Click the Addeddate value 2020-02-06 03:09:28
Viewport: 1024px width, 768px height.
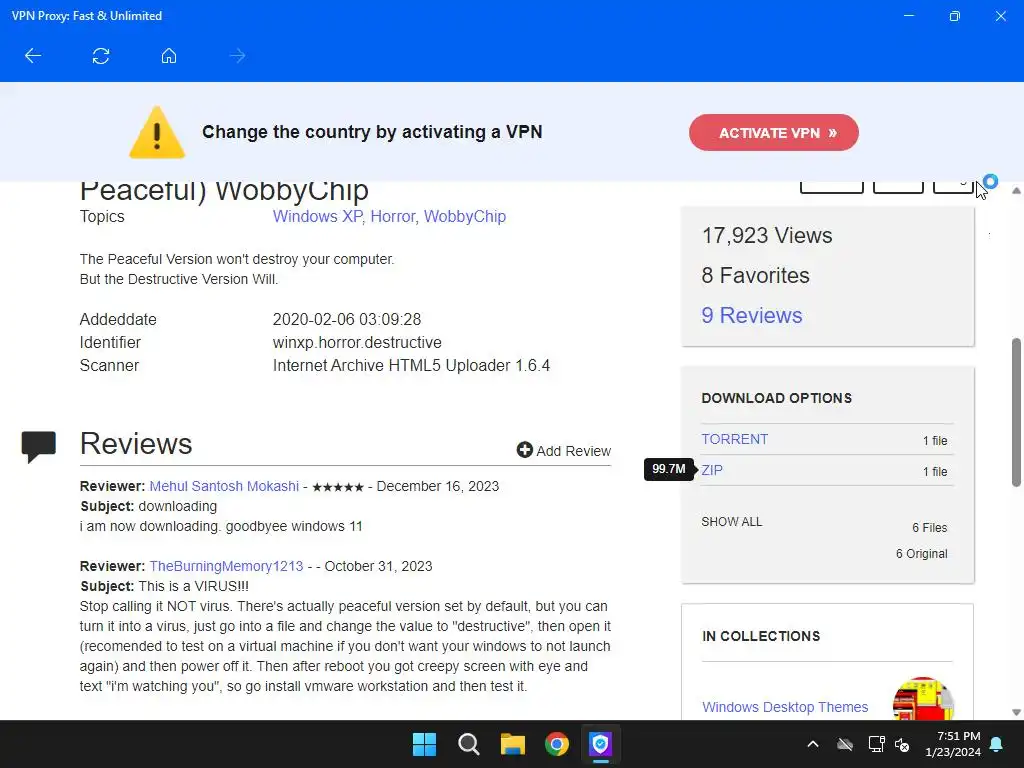point(347,319)
